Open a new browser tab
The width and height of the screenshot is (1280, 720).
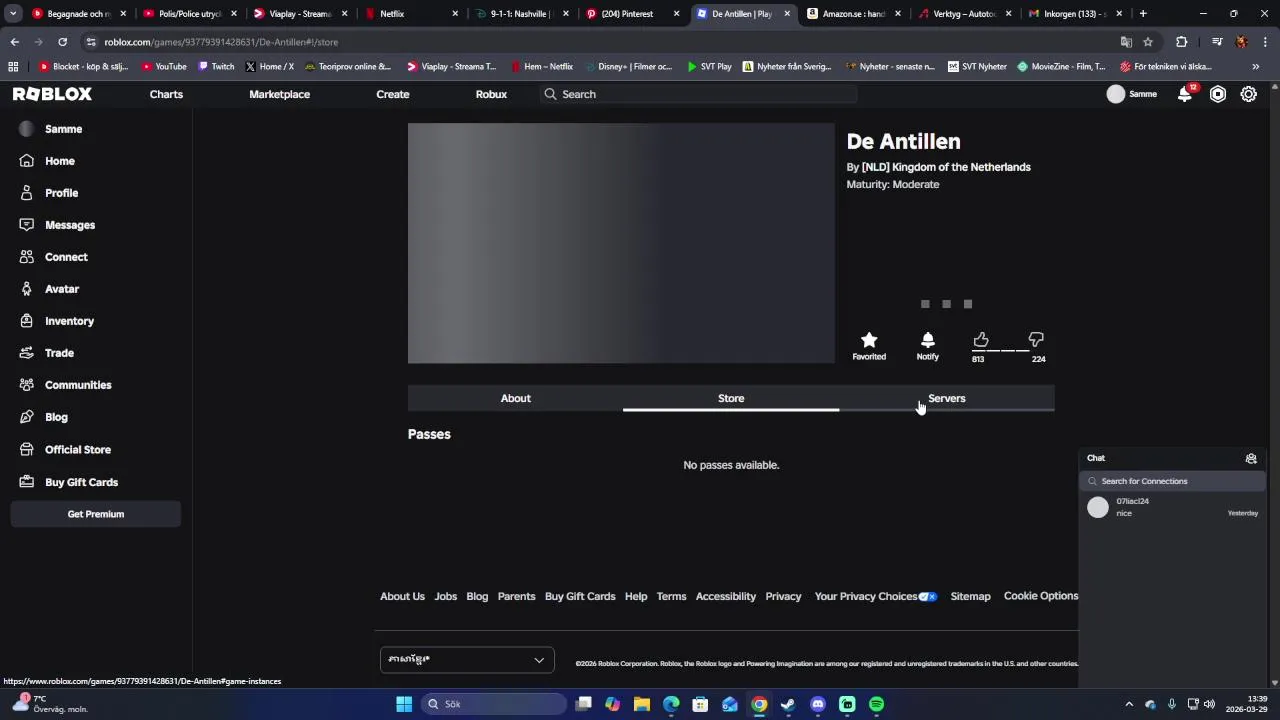click(x=1143, y=14)
